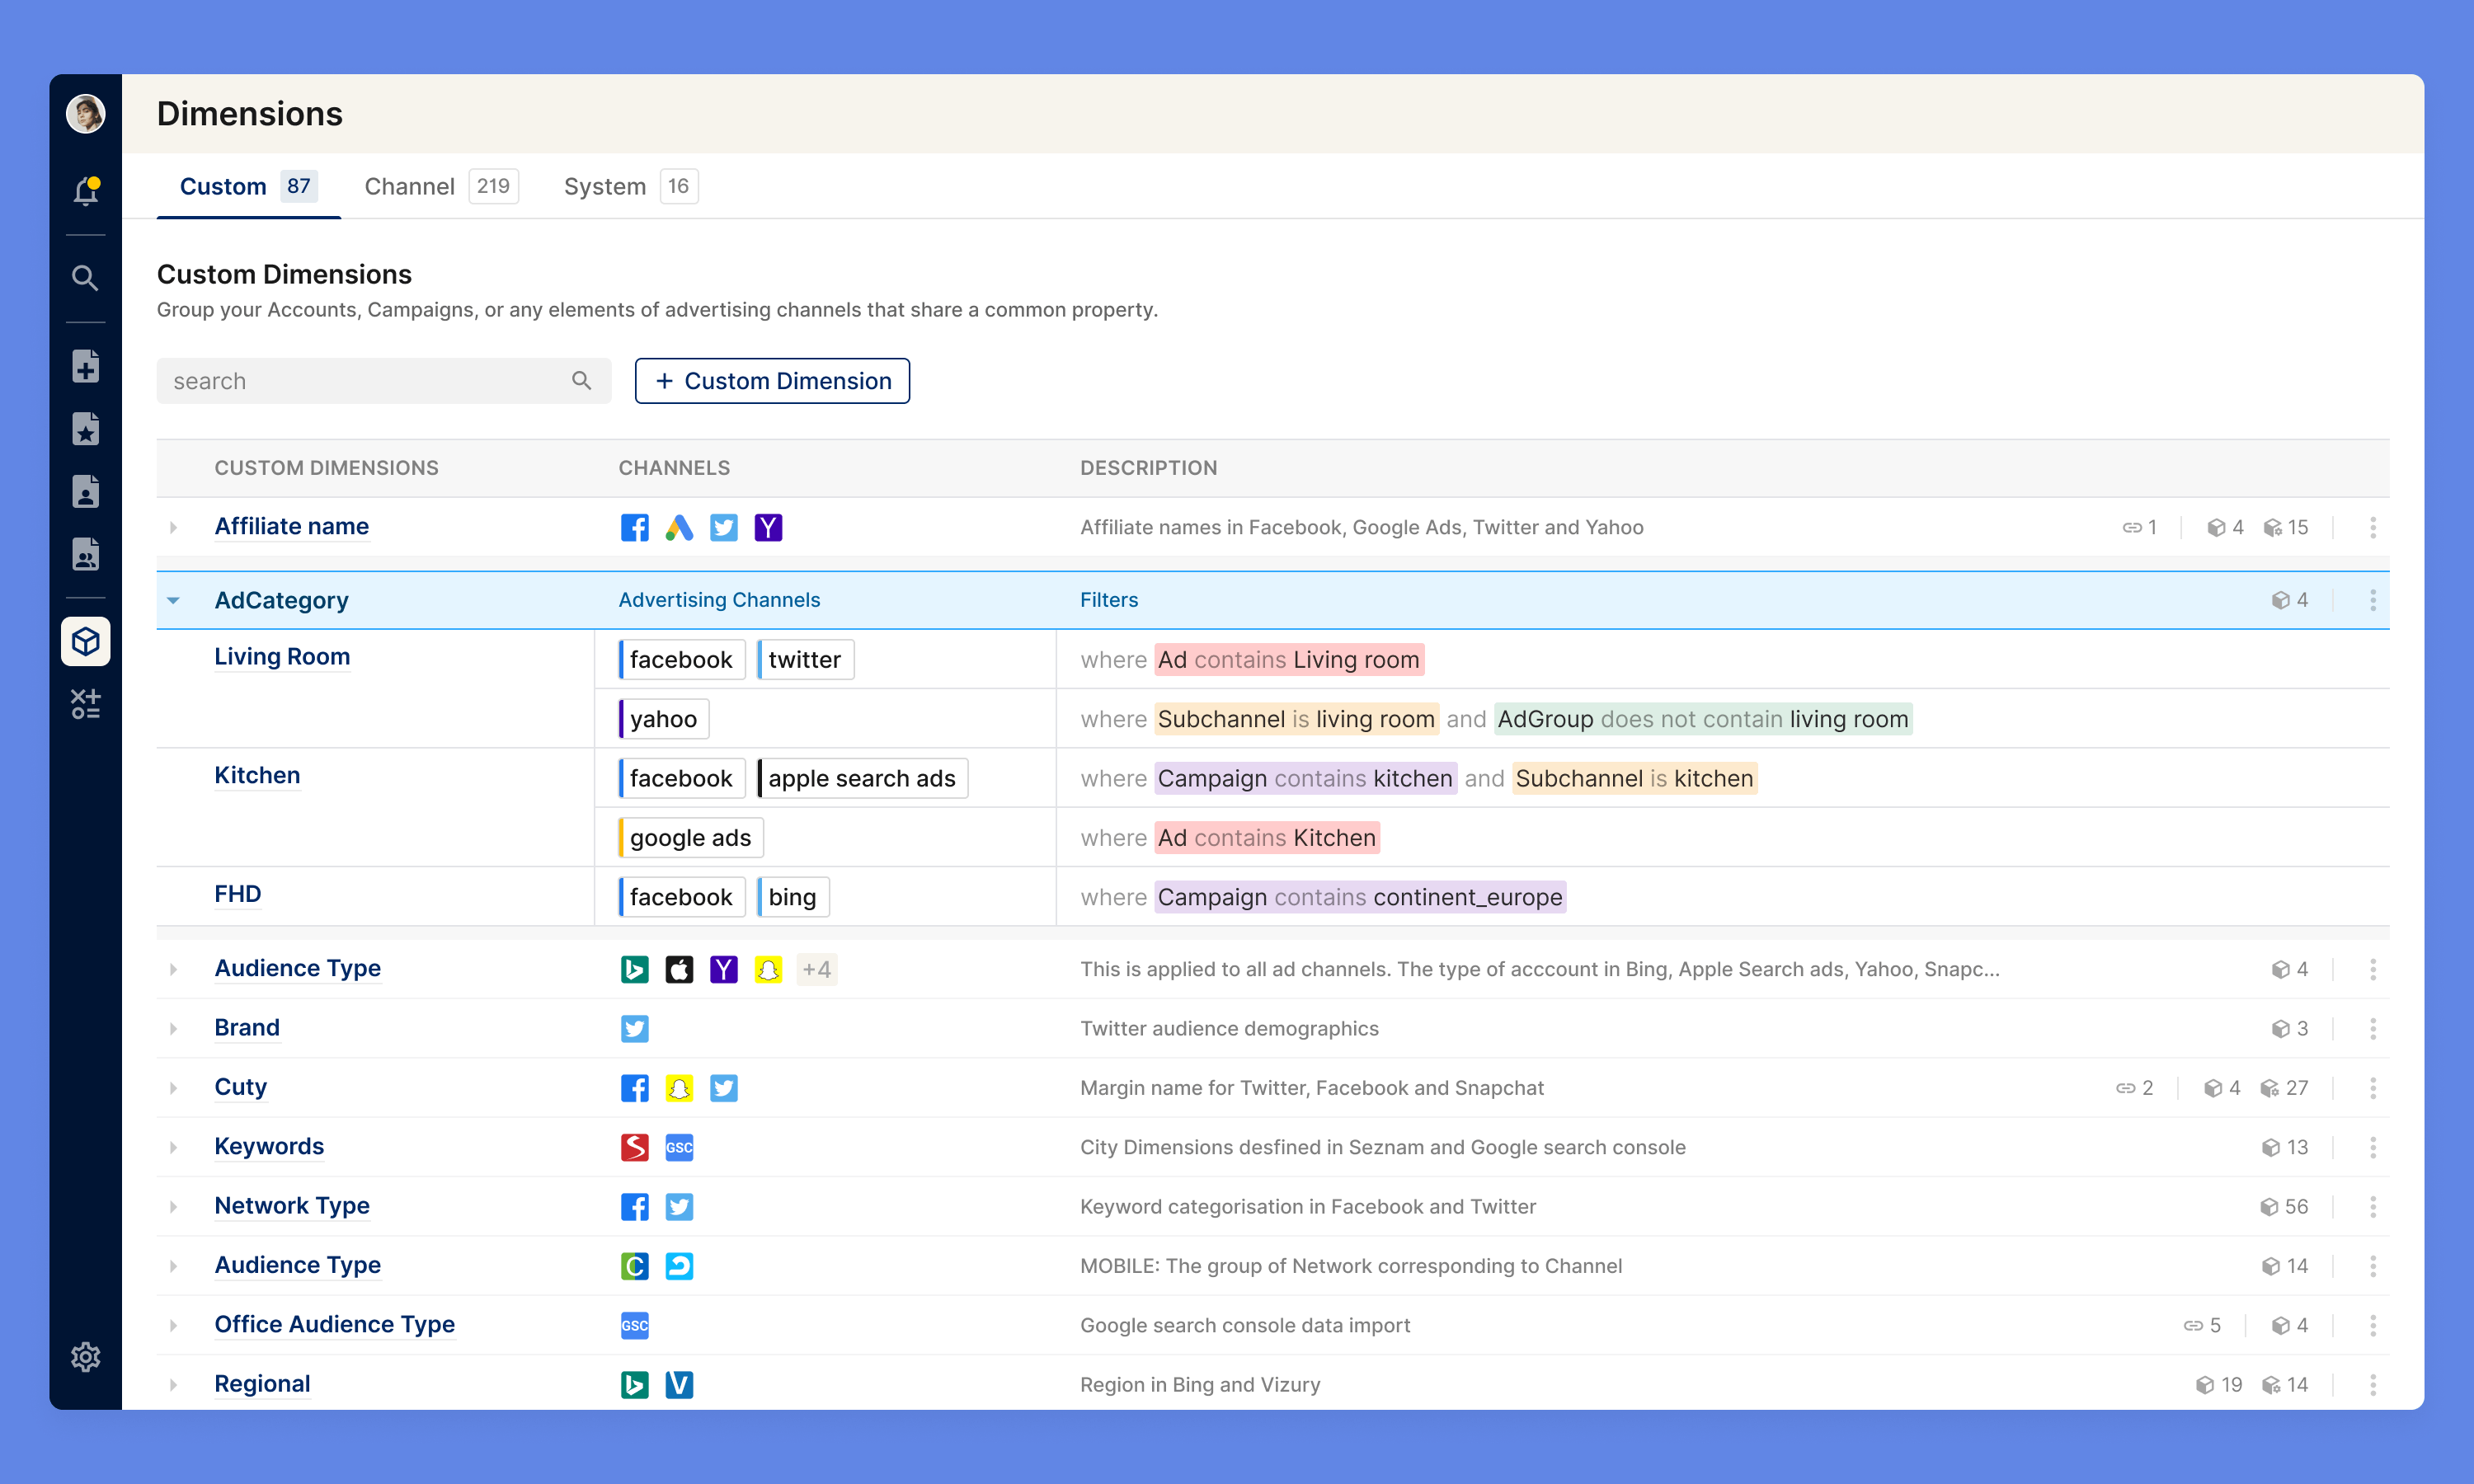Click the Channels column header
The width and height of the screenshot is (2474, 1484).
[x=674, y=468]
